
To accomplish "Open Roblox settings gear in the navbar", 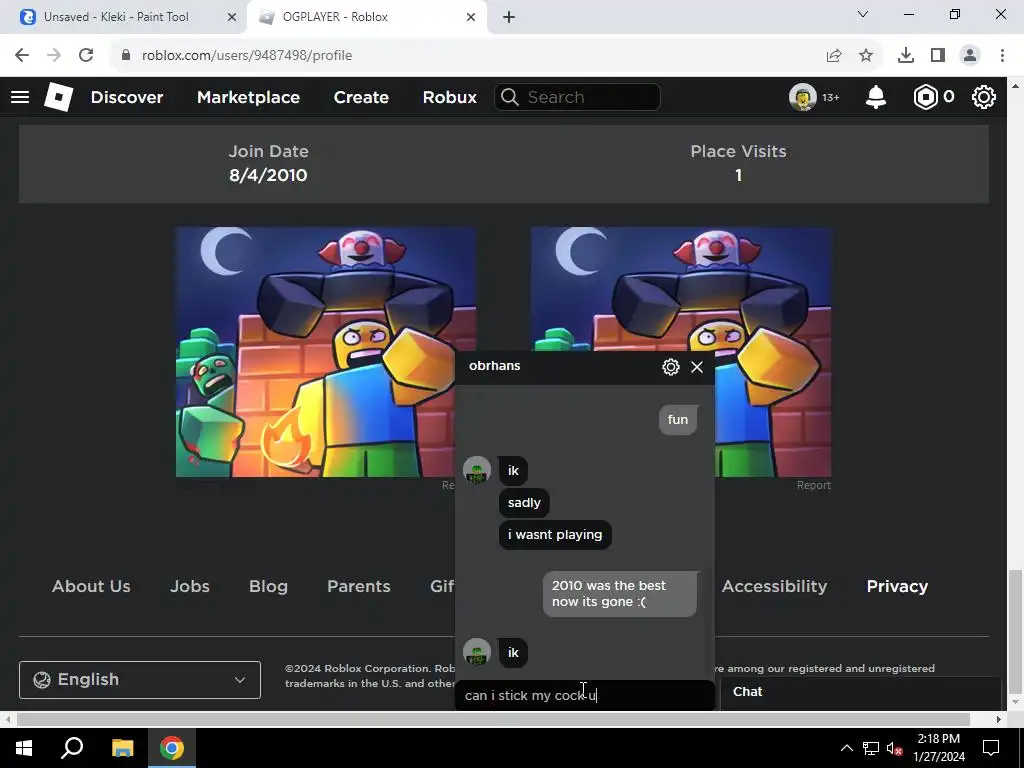I will (984, 97).
